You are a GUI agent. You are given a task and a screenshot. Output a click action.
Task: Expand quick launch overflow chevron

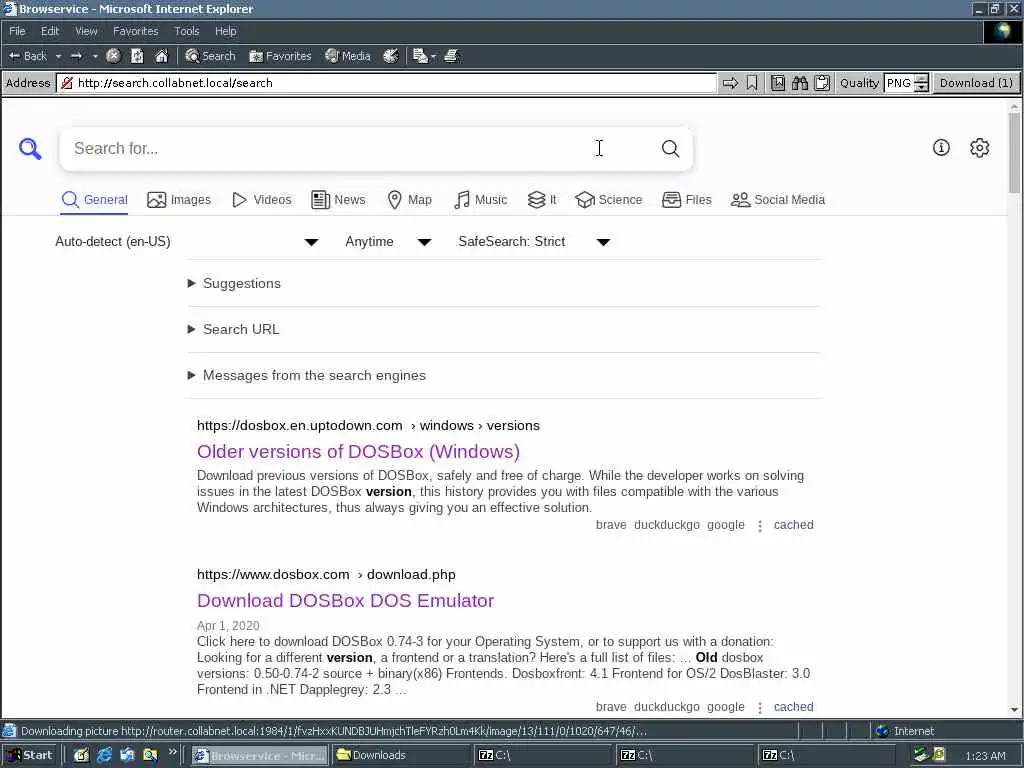(172, 752)
